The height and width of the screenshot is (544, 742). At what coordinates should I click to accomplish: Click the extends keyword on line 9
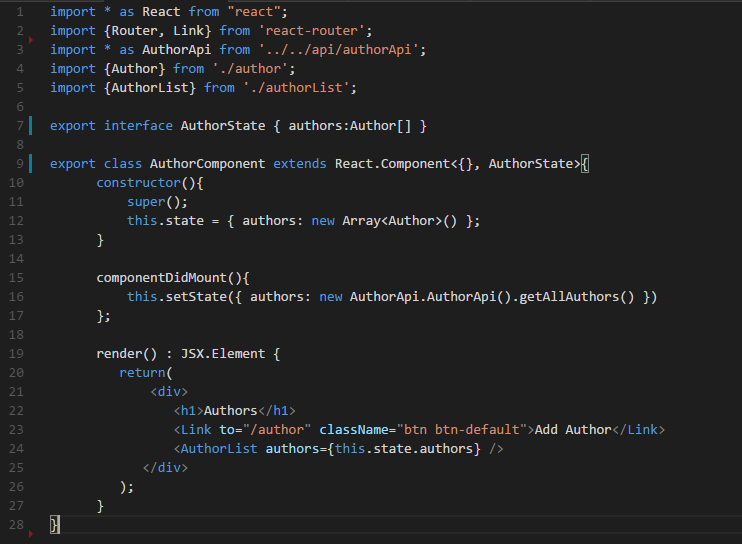[x=300, y=164]
